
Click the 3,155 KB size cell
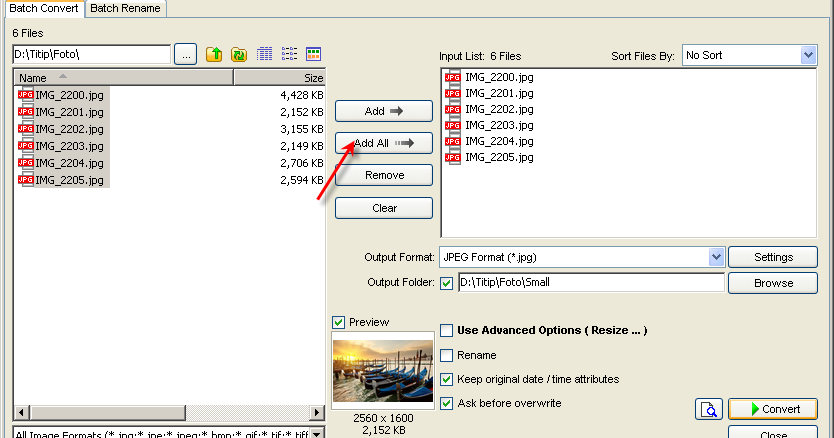(x=302, y=129)
